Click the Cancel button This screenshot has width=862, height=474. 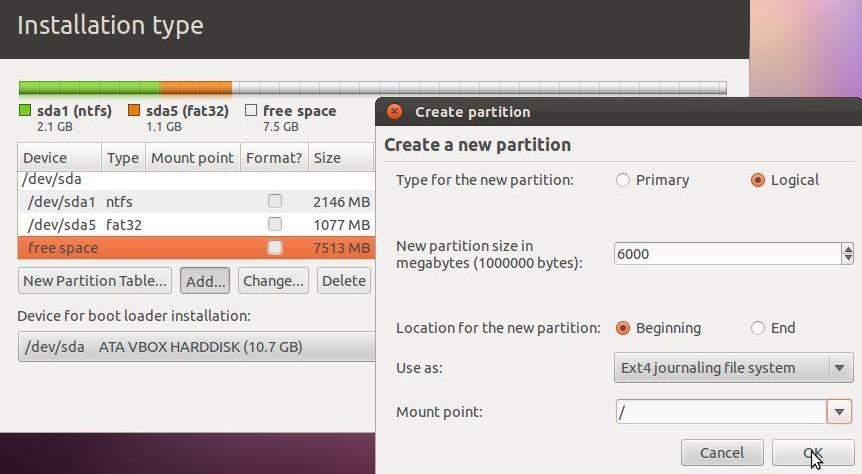tap(722, 453)
